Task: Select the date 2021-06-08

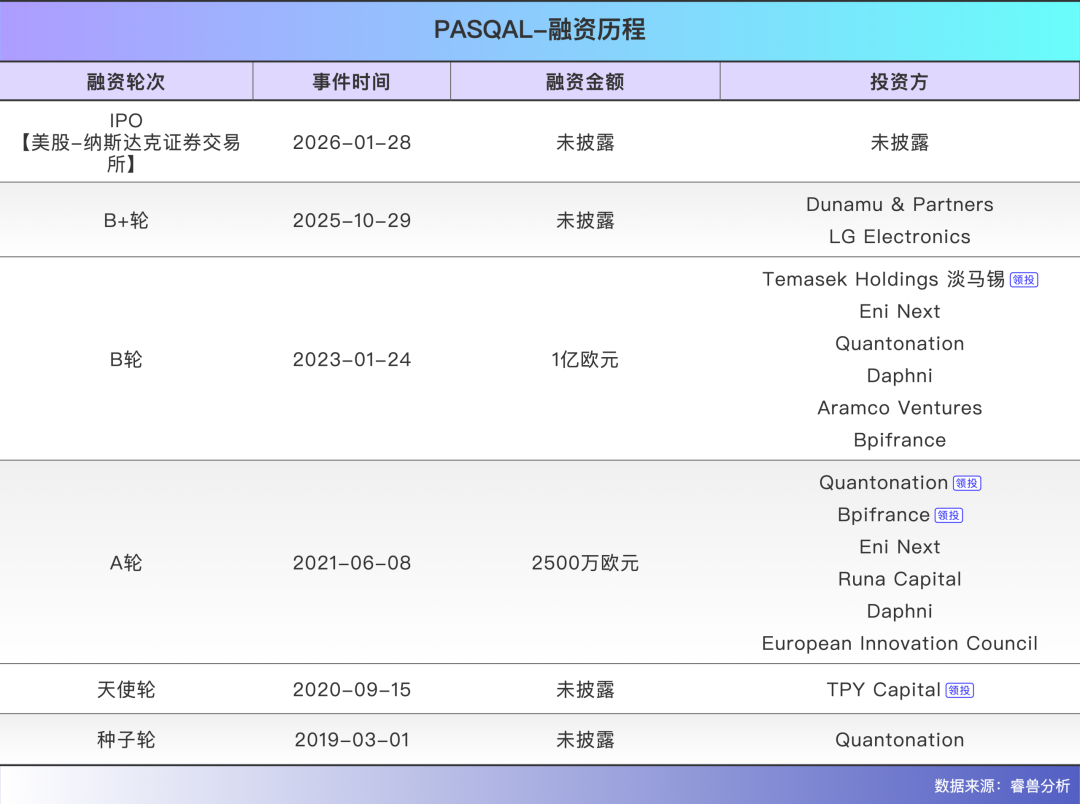Action: pos(351,563)
